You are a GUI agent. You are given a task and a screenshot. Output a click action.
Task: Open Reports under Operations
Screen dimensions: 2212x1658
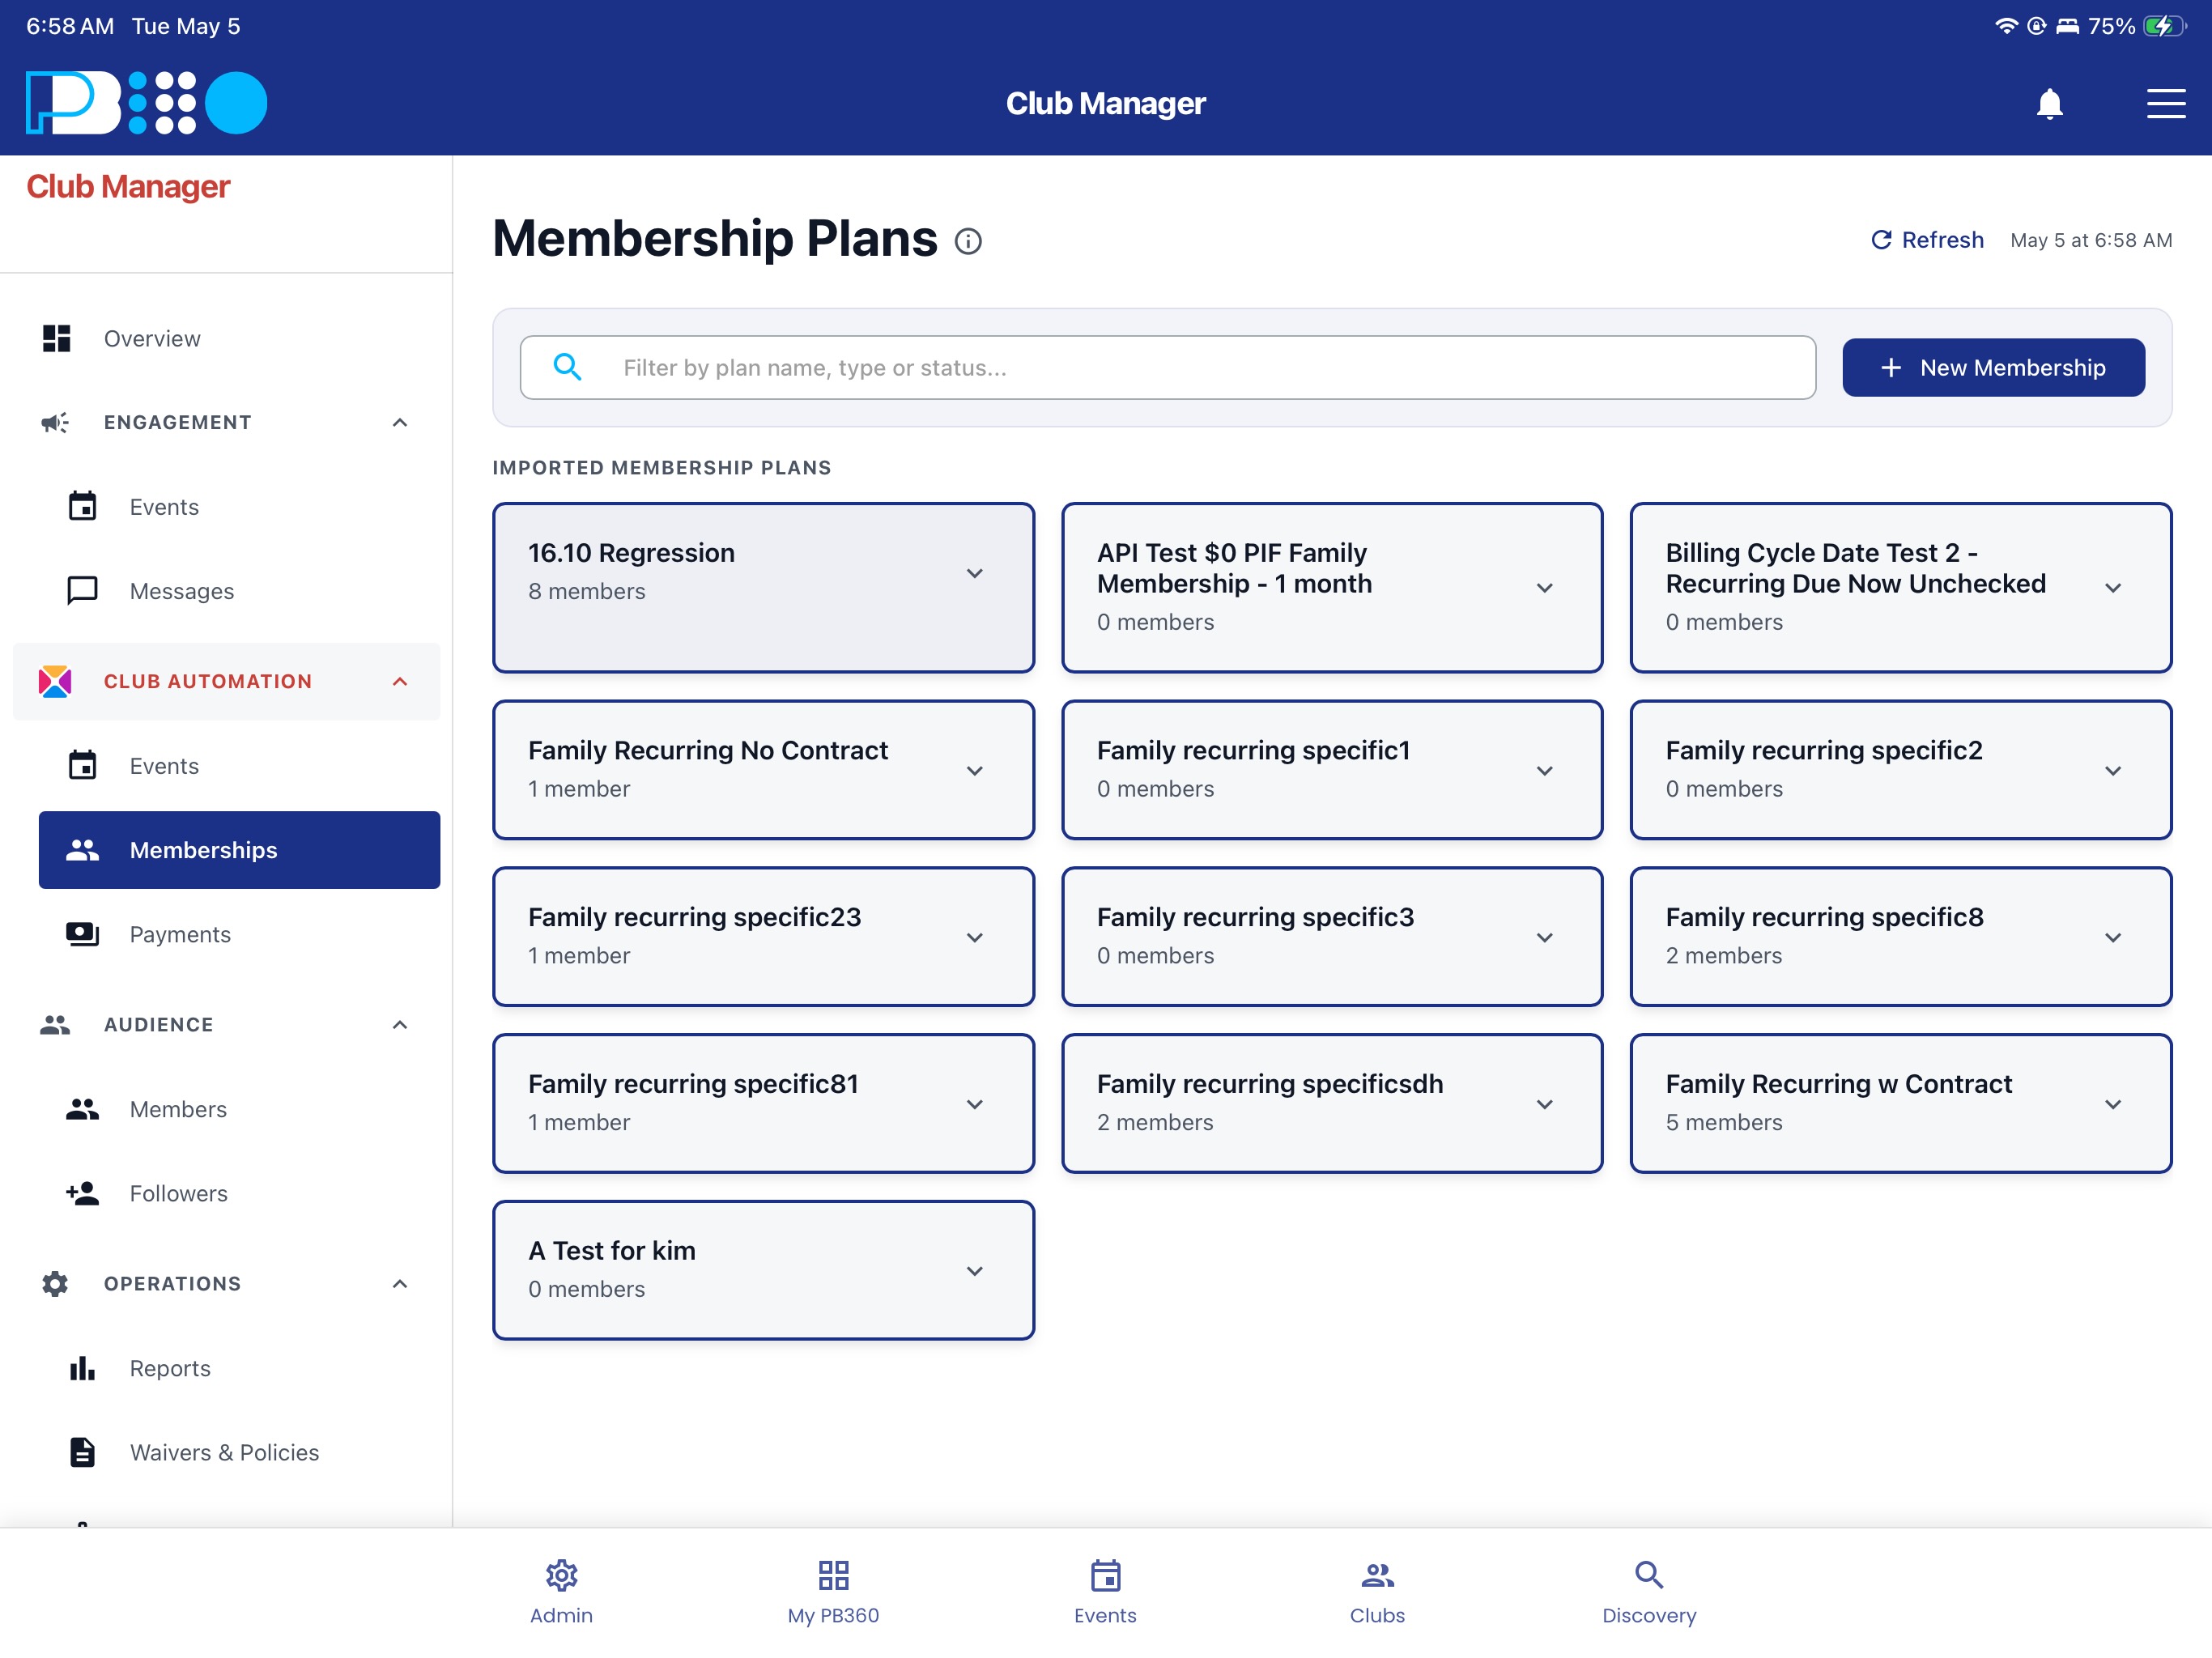tap(239, 1368)
